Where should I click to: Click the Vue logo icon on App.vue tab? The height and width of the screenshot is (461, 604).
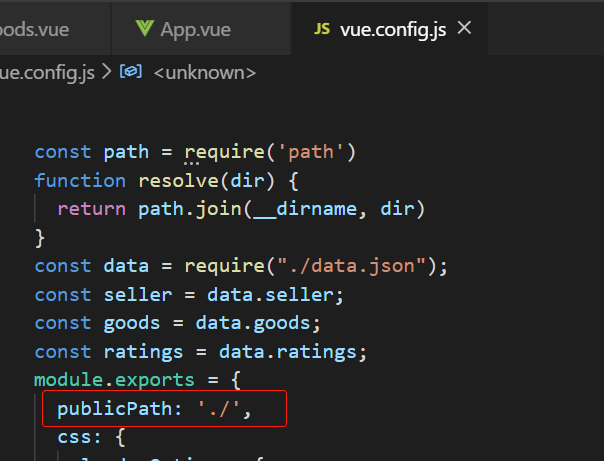(145, 28)
